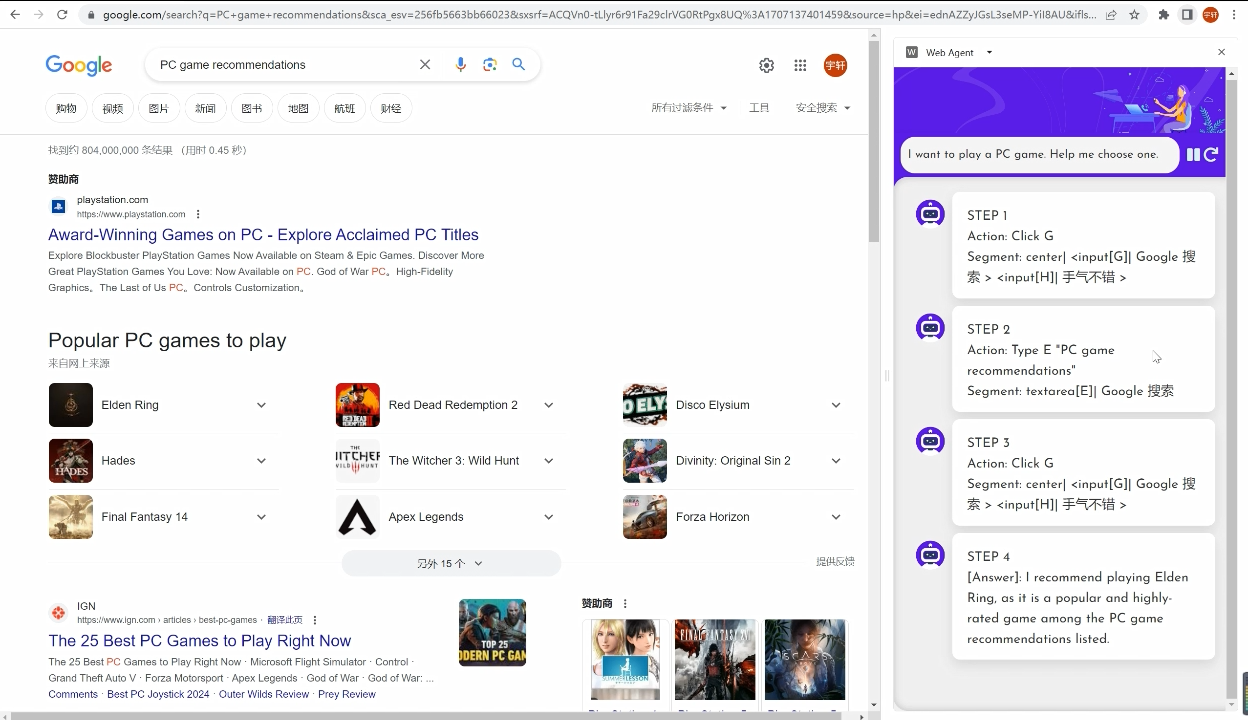This screenshot has width=1248, height=720.
Task: Open more options for IGN result
Action: [x=315, y=620]
